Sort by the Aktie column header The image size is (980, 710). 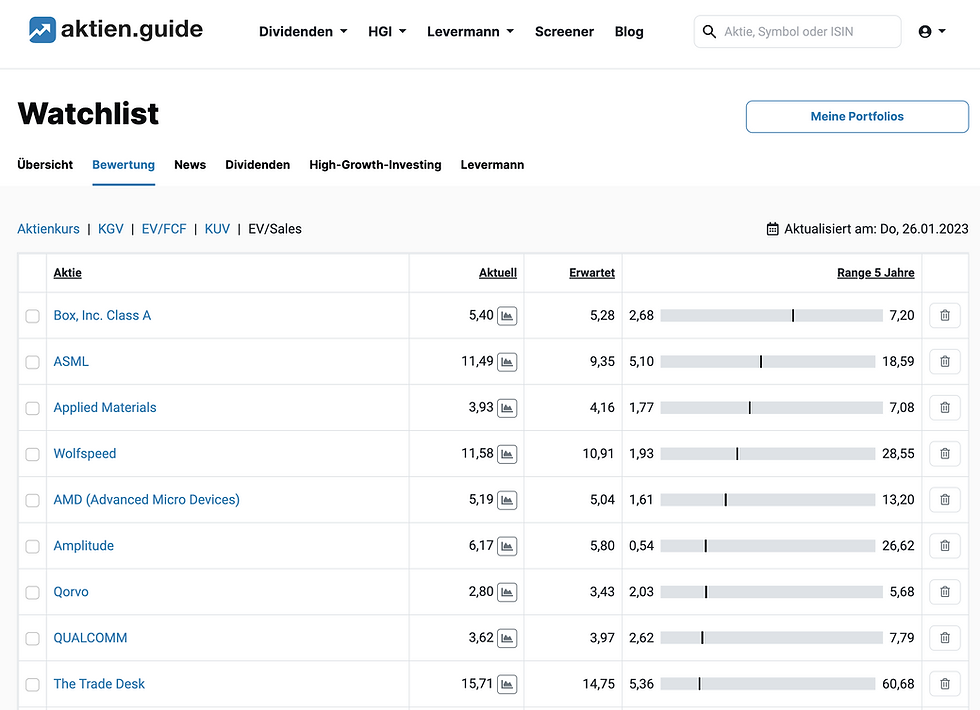tap(68, 272)
